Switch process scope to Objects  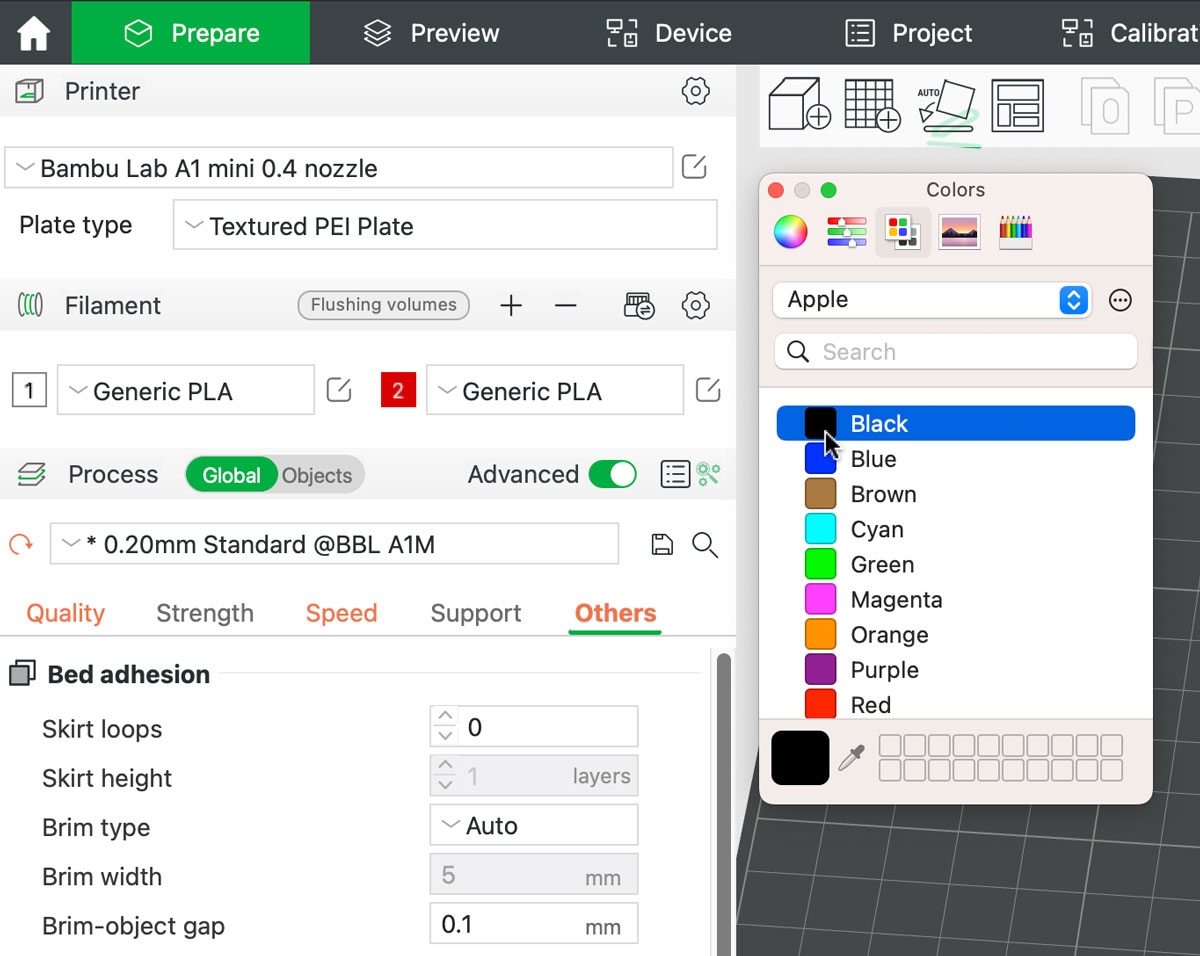[x=316, y=476]
